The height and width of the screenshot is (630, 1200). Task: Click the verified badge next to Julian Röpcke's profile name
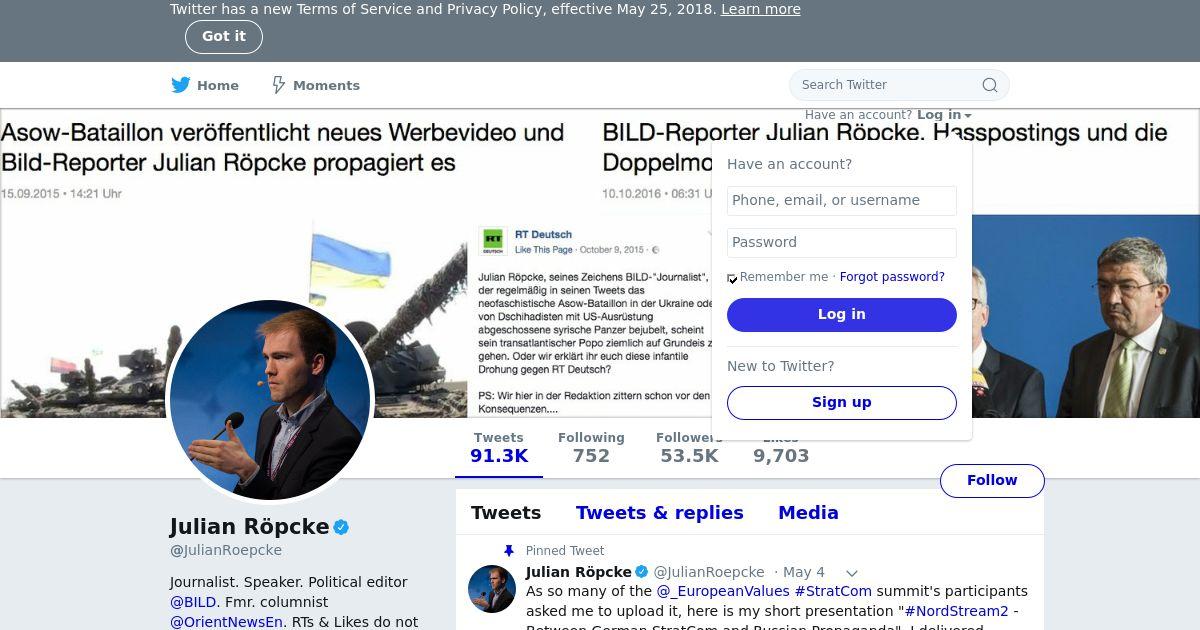[x=341, y=527]
